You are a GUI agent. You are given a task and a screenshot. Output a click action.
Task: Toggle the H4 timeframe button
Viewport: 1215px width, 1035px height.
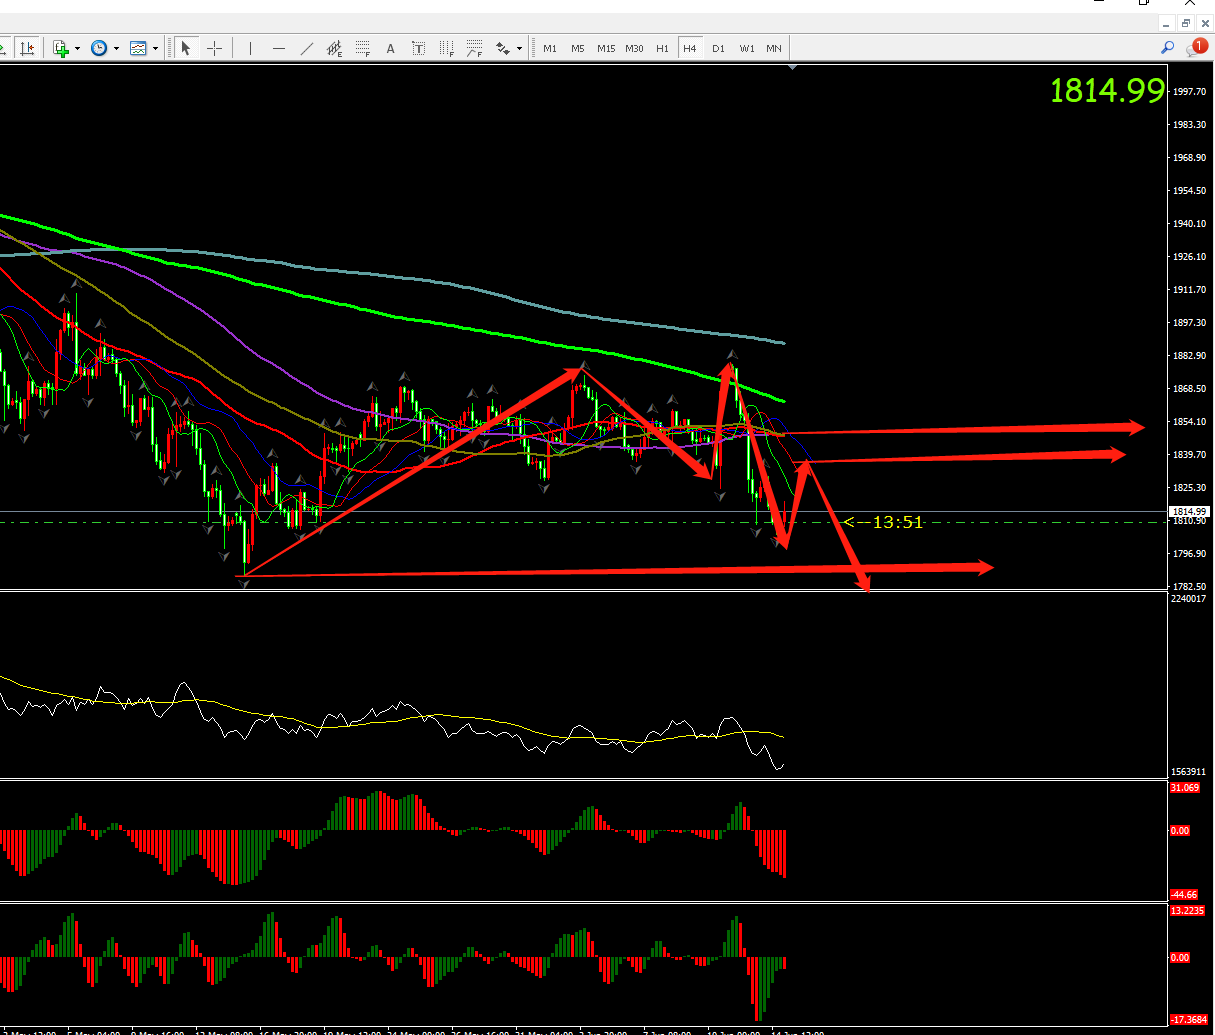(690, 48)
